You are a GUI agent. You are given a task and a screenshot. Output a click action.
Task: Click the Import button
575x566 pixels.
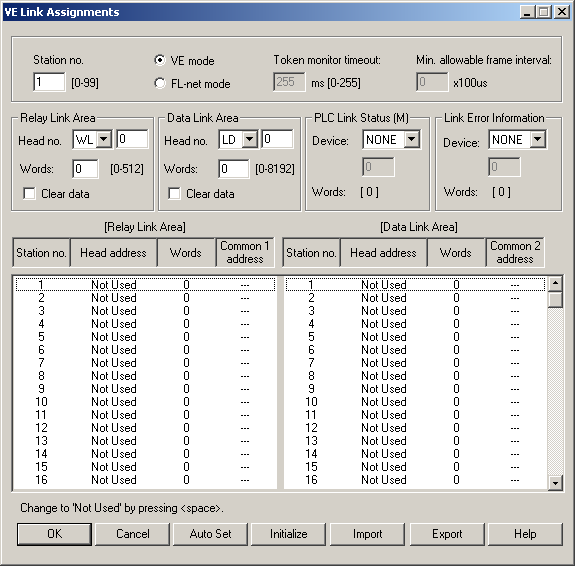(367, 534)
